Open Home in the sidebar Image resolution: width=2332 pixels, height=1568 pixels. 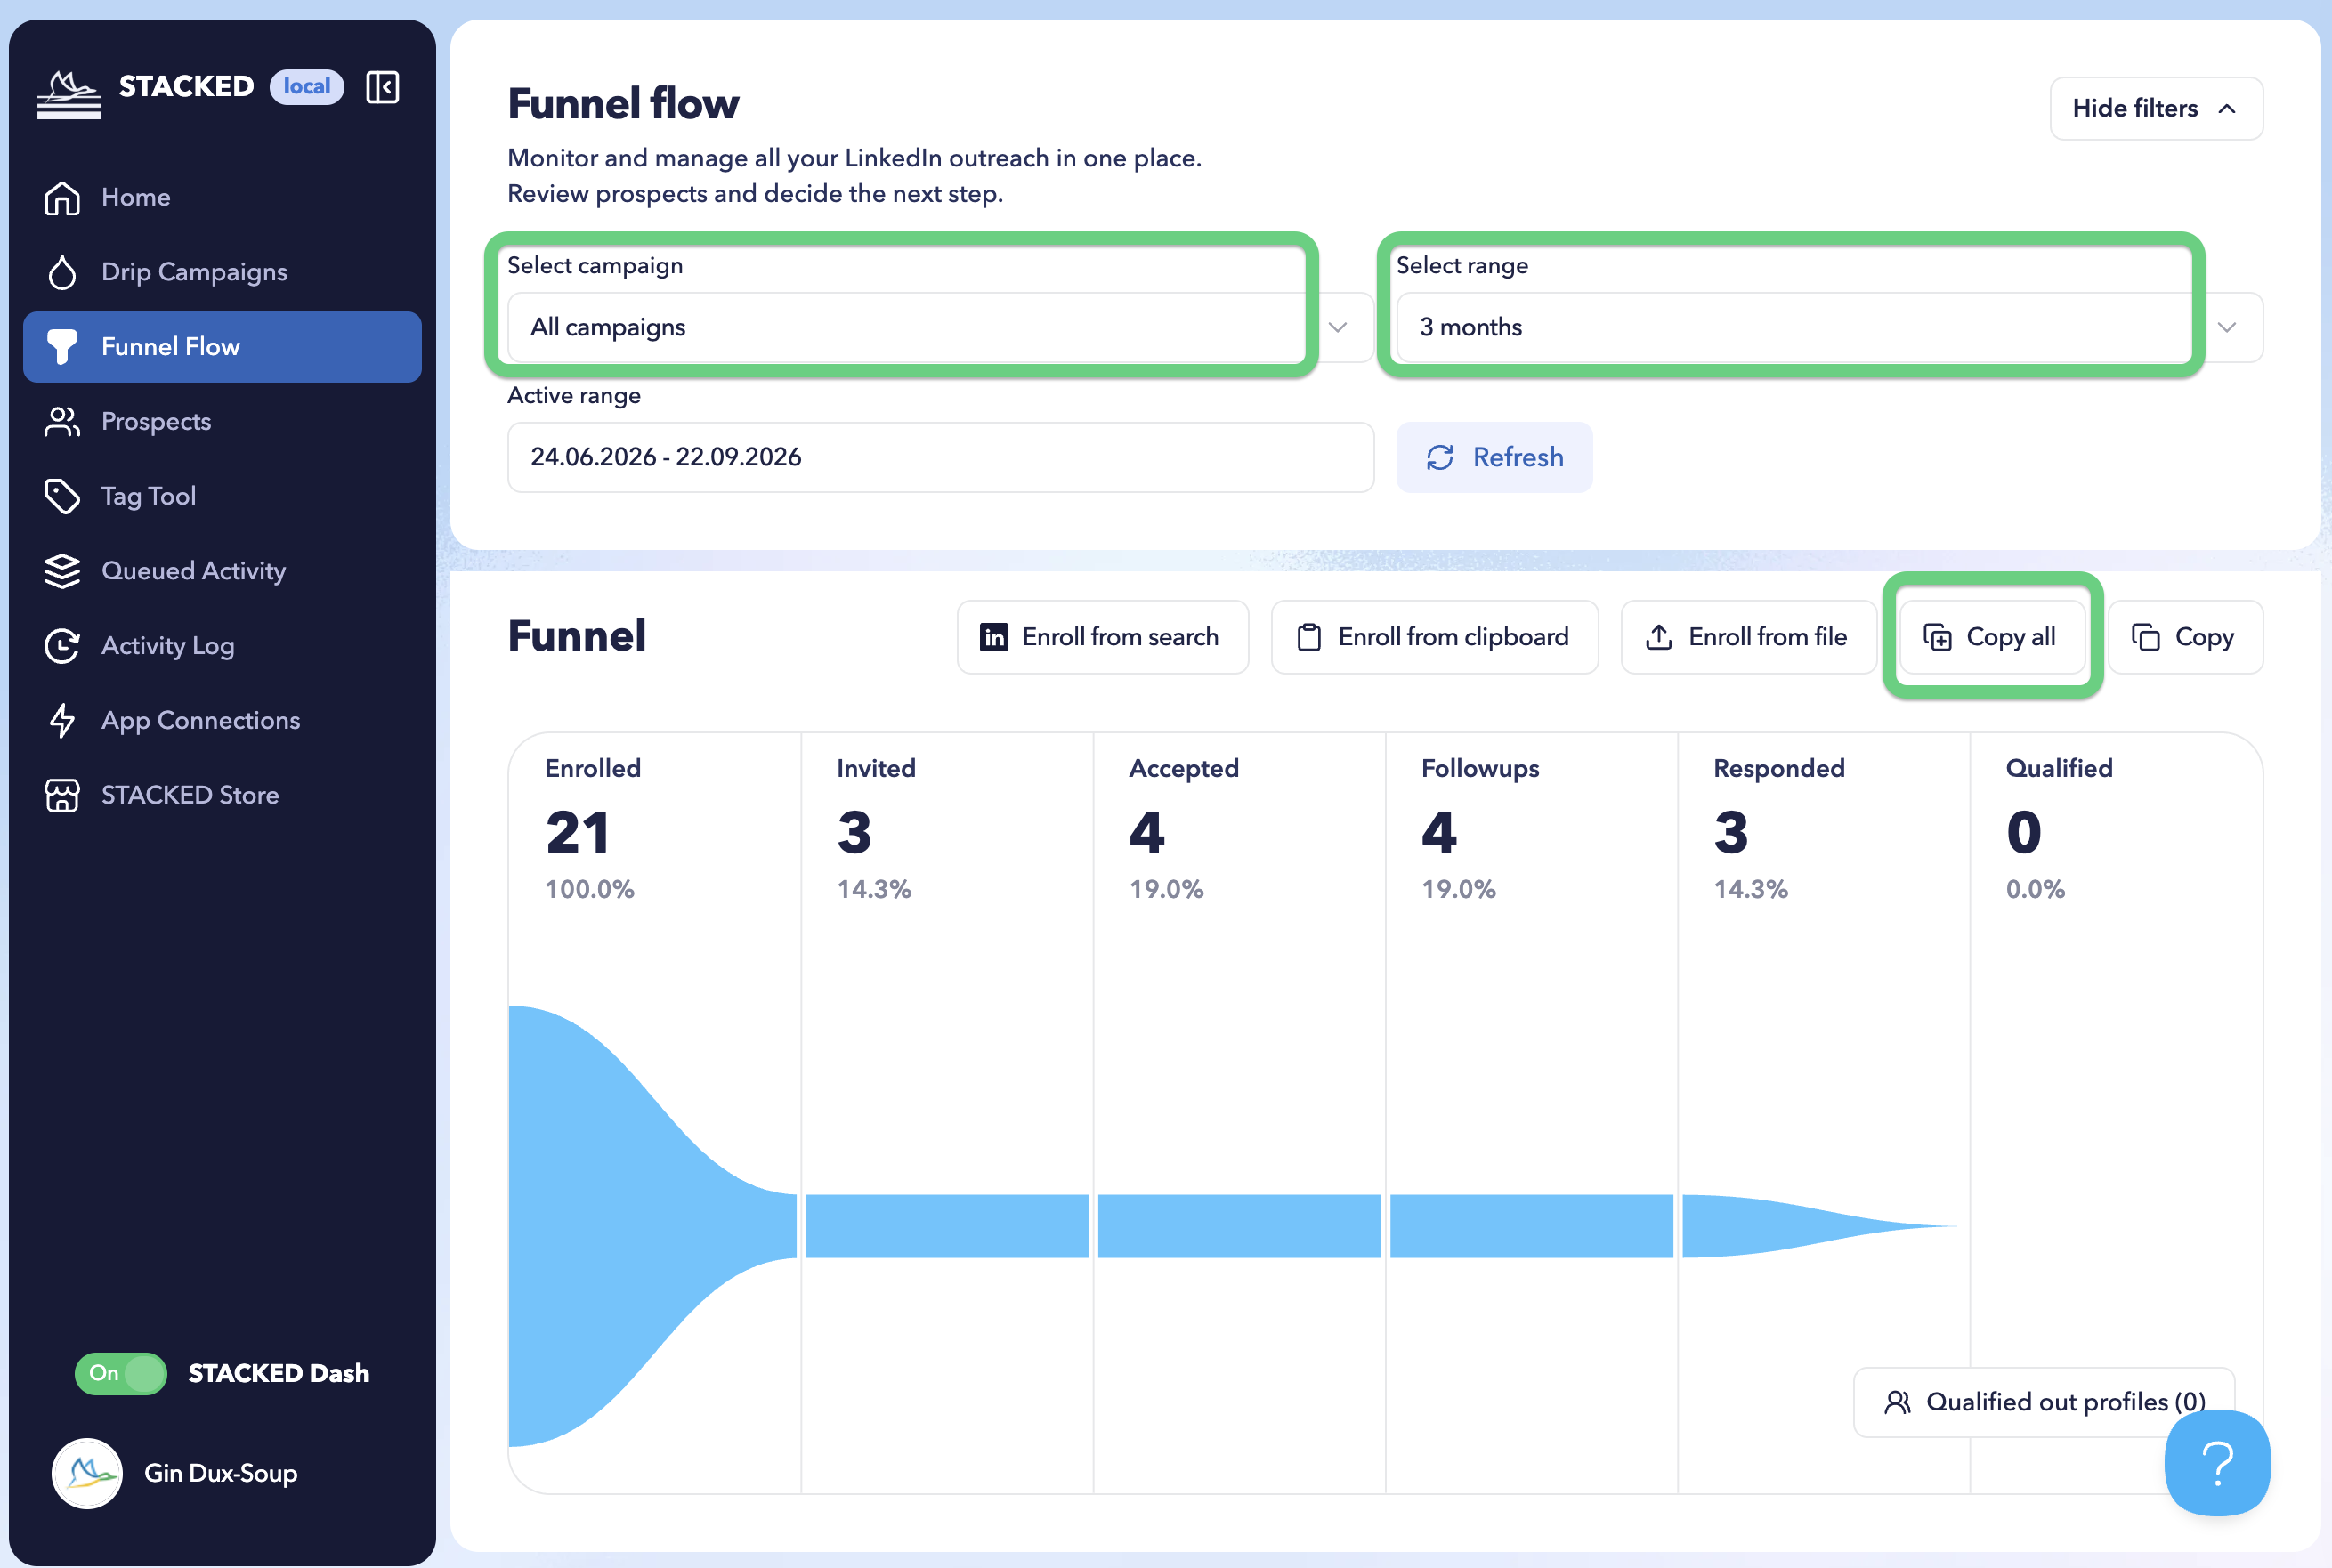tap(222, 197)
